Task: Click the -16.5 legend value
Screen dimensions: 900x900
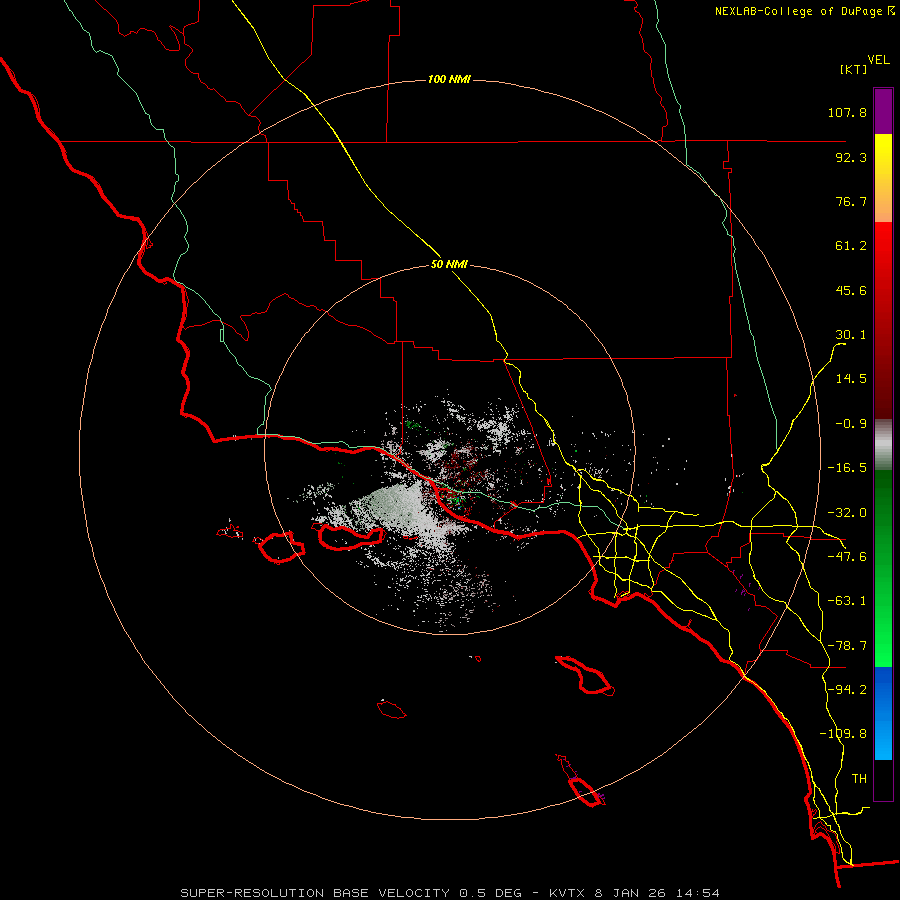Action: coord(847,468)
